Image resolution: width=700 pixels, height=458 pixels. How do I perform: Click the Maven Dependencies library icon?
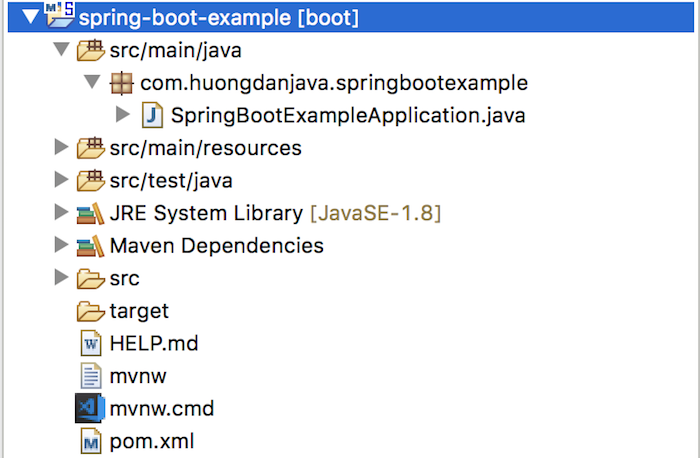pyautogui.click(x=91, y=246)
